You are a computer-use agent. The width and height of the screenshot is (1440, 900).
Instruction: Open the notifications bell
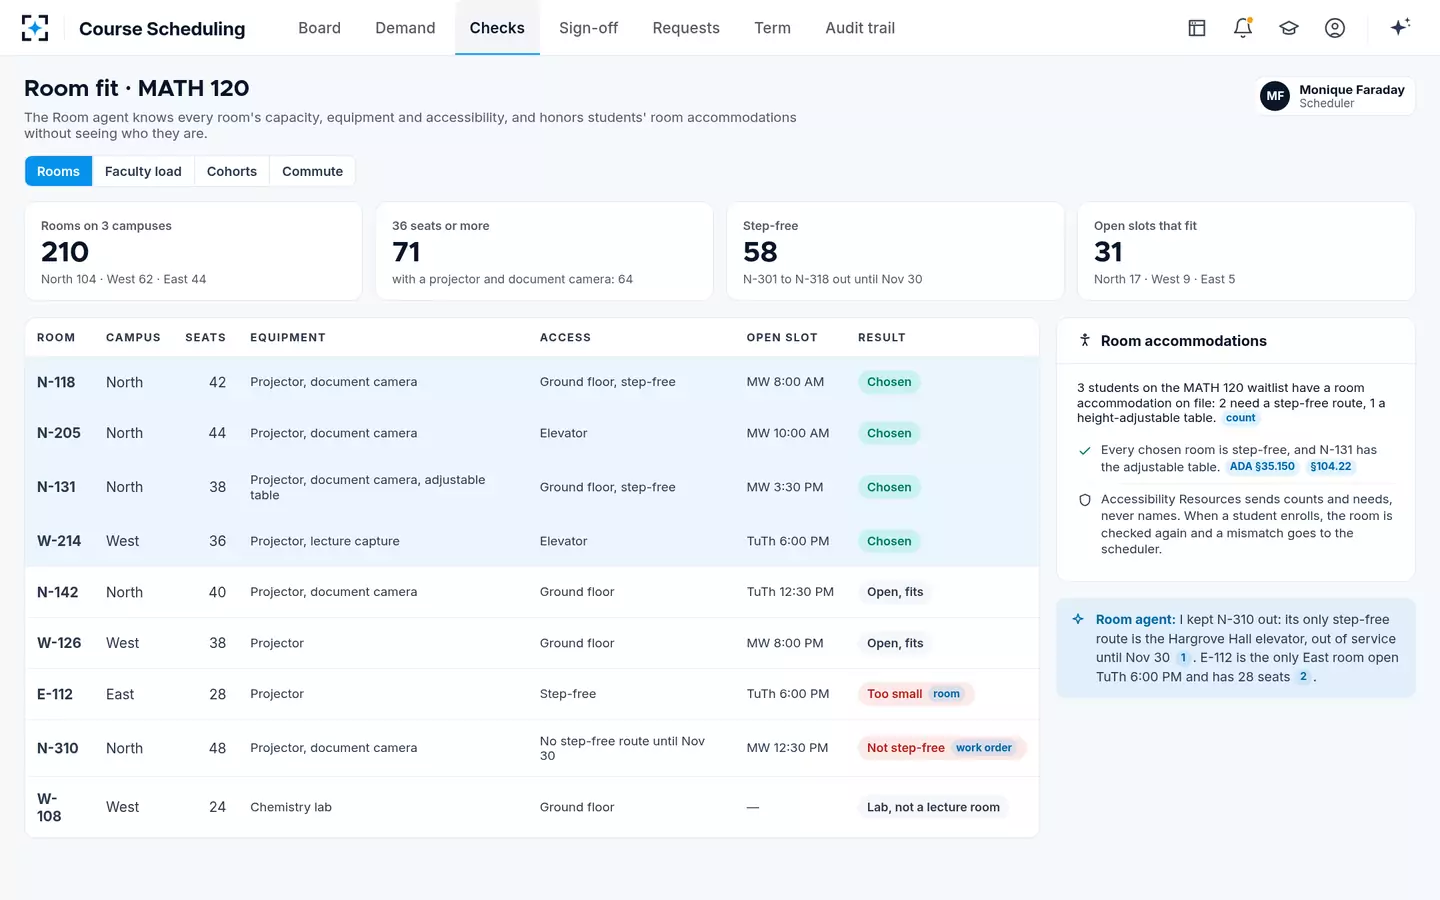(1243, 28)
